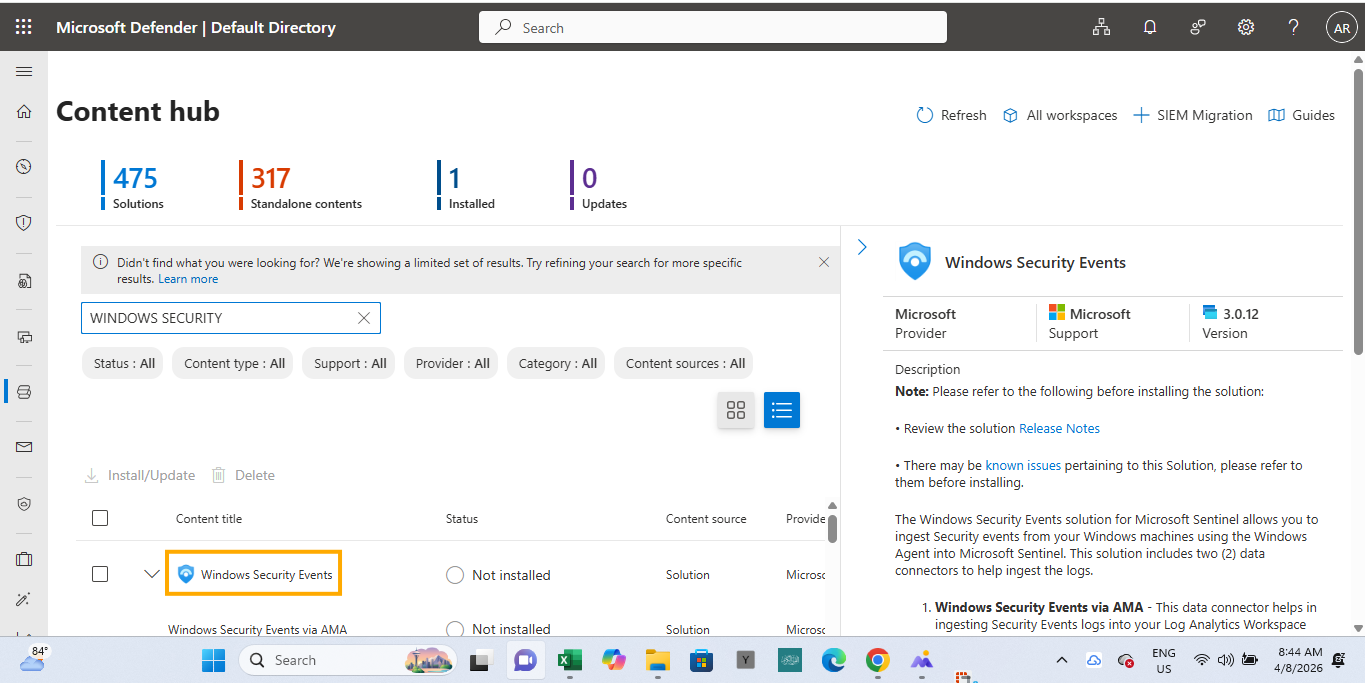Viewport: 1365px width, 683px height.
Task: Filter by 317 Standalone contents
Action: (x=301, y=185)
